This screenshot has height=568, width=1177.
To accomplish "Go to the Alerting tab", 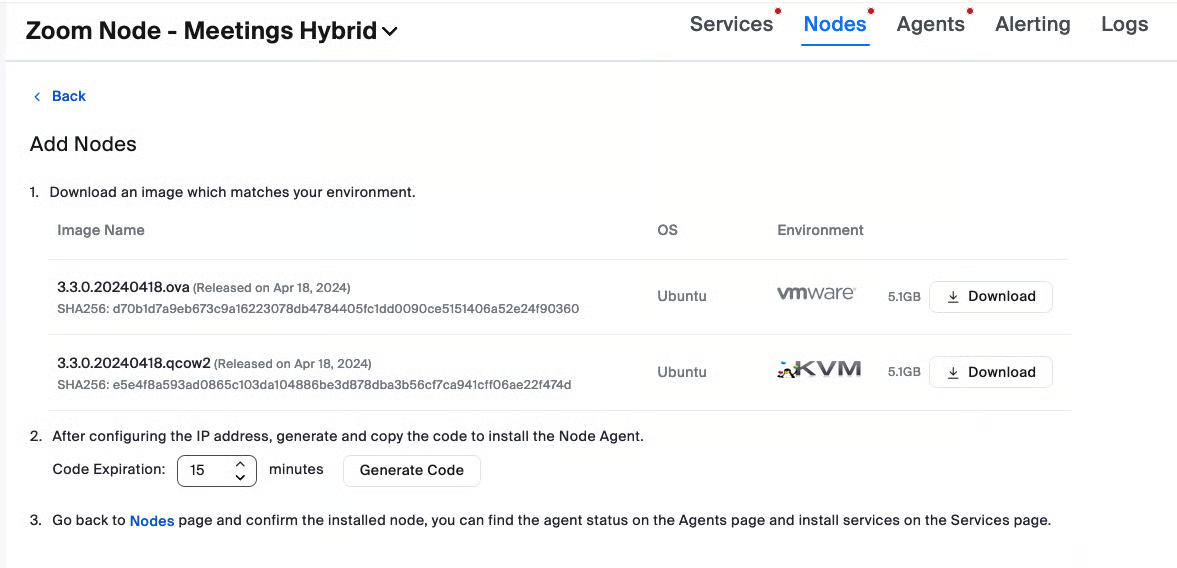I will coord(1032,24).
